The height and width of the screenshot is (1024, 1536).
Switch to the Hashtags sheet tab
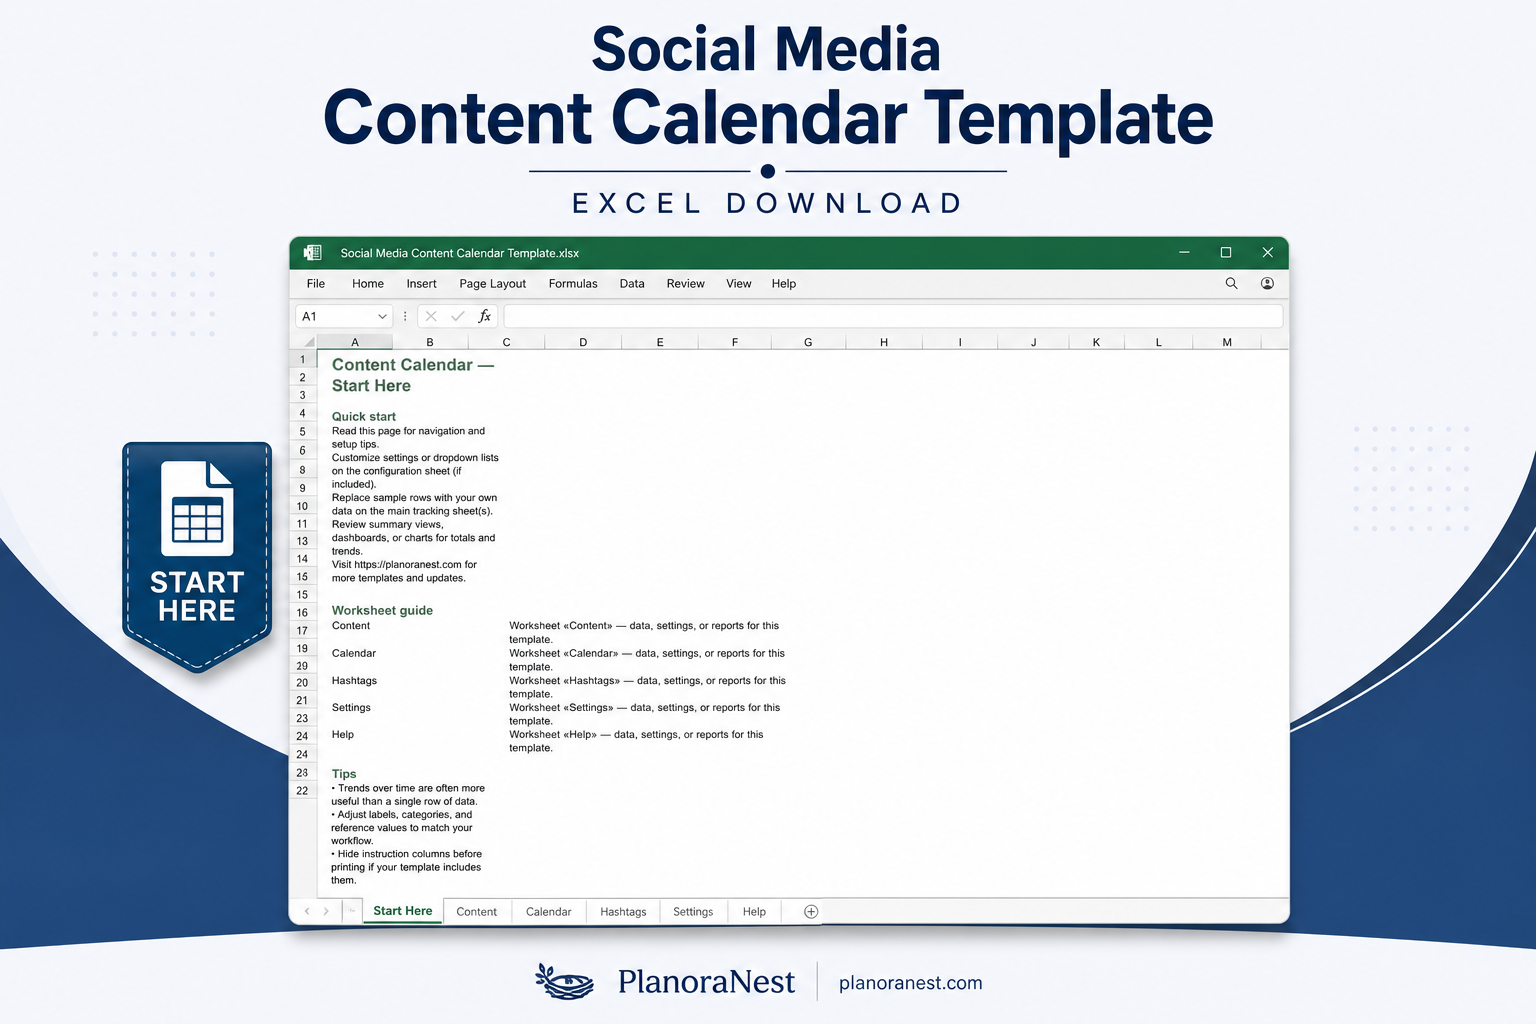[624, 912]
